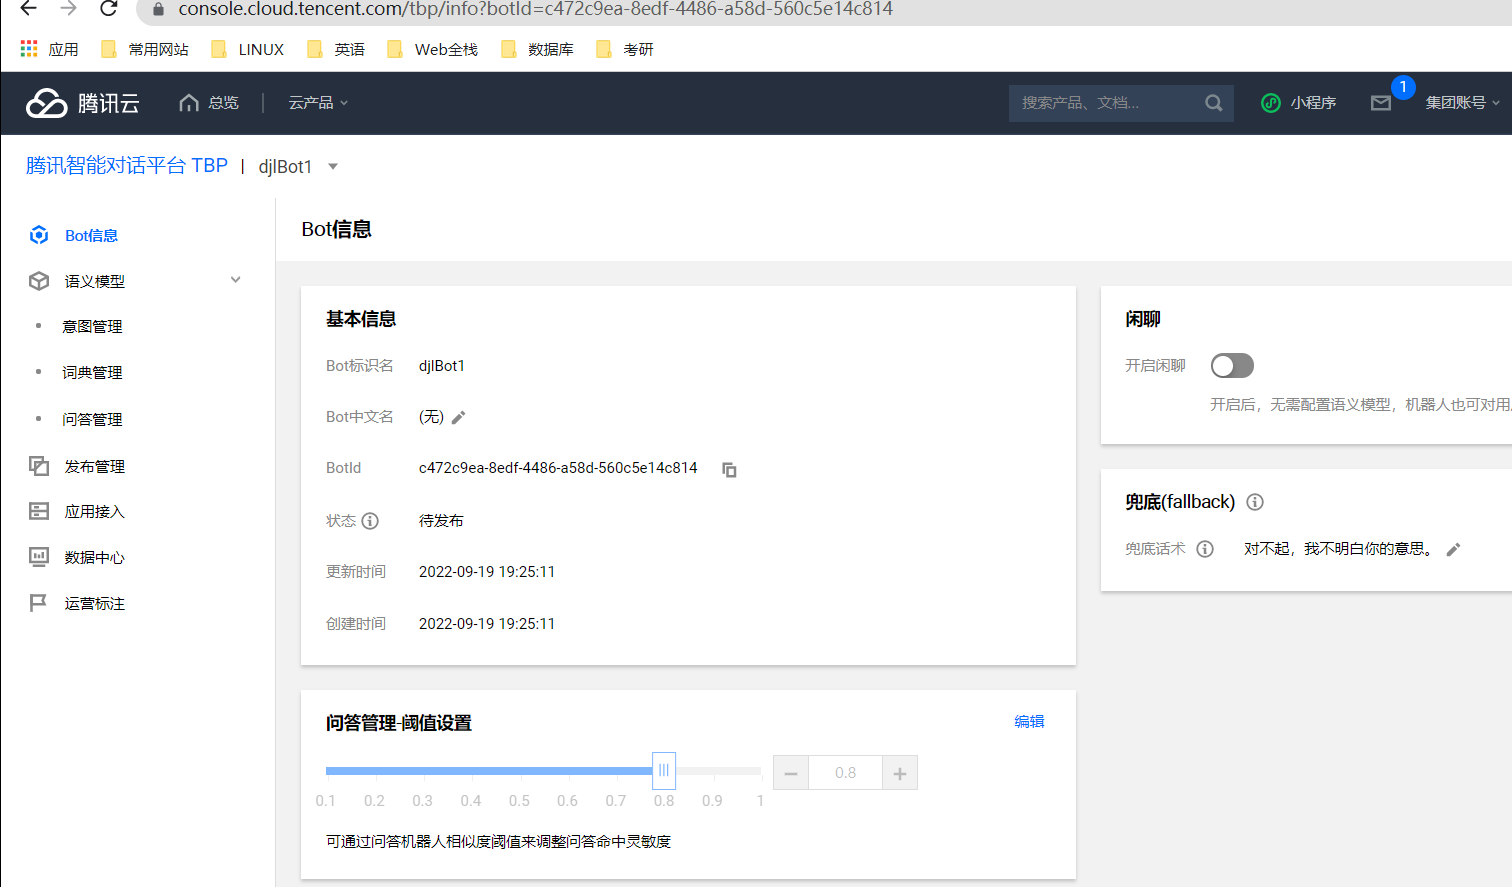Open 应用接入 menu item
The width and height of the screenshot is (1512, 887).
(x=95, y=511)
